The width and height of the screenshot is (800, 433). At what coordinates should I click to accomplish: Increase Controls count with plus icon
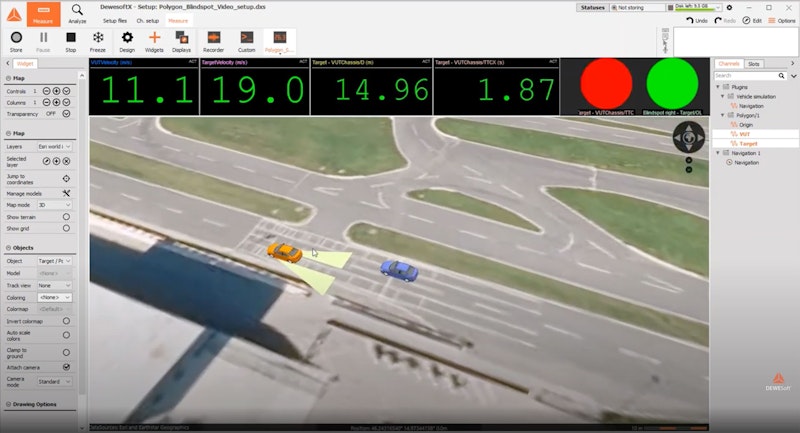(57, 91)
